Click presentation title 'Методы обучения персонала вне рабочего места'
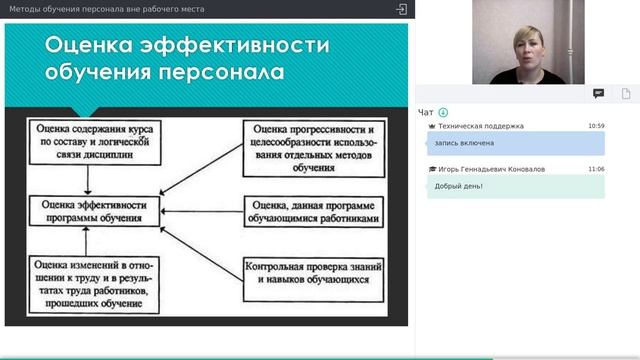 point(107,9)
